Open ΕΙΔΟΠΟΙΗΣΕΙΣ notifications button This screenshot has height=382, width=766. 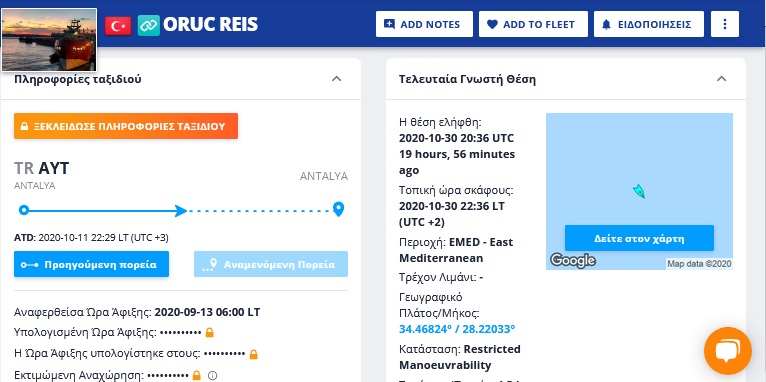coord(649,24)
